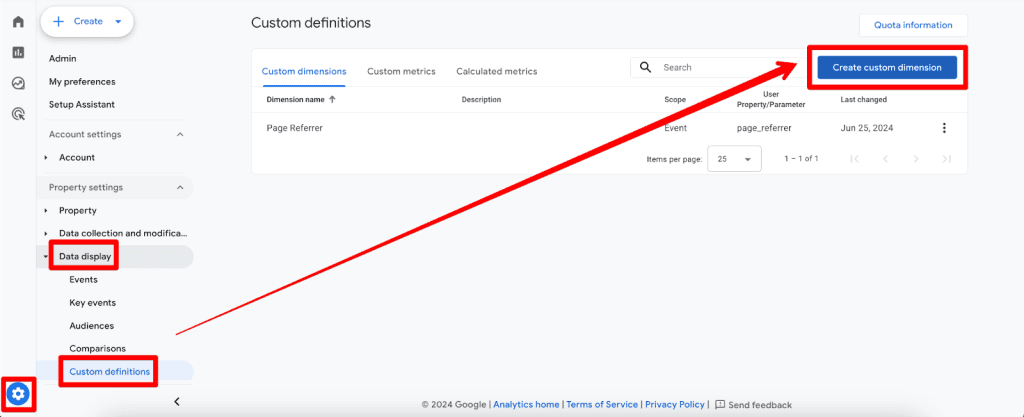This screenshot has width=1024, height=417.
Task: Click the Send feedback link text
Action: click(760, 405)
